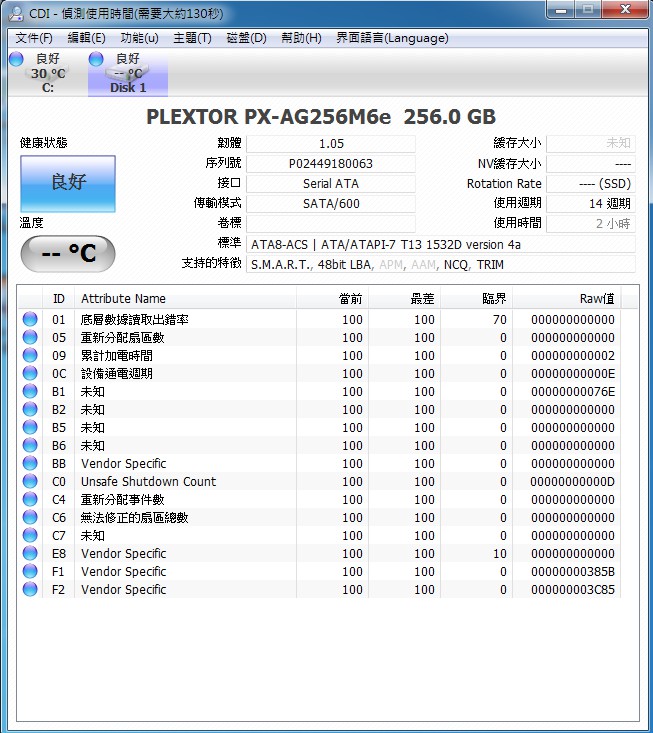Image resolution: width=653 pixels, height=733 pixels.
Task: Click the blue status orb for Disk 1
Action: pyautogui.click(x=96, y=59)
